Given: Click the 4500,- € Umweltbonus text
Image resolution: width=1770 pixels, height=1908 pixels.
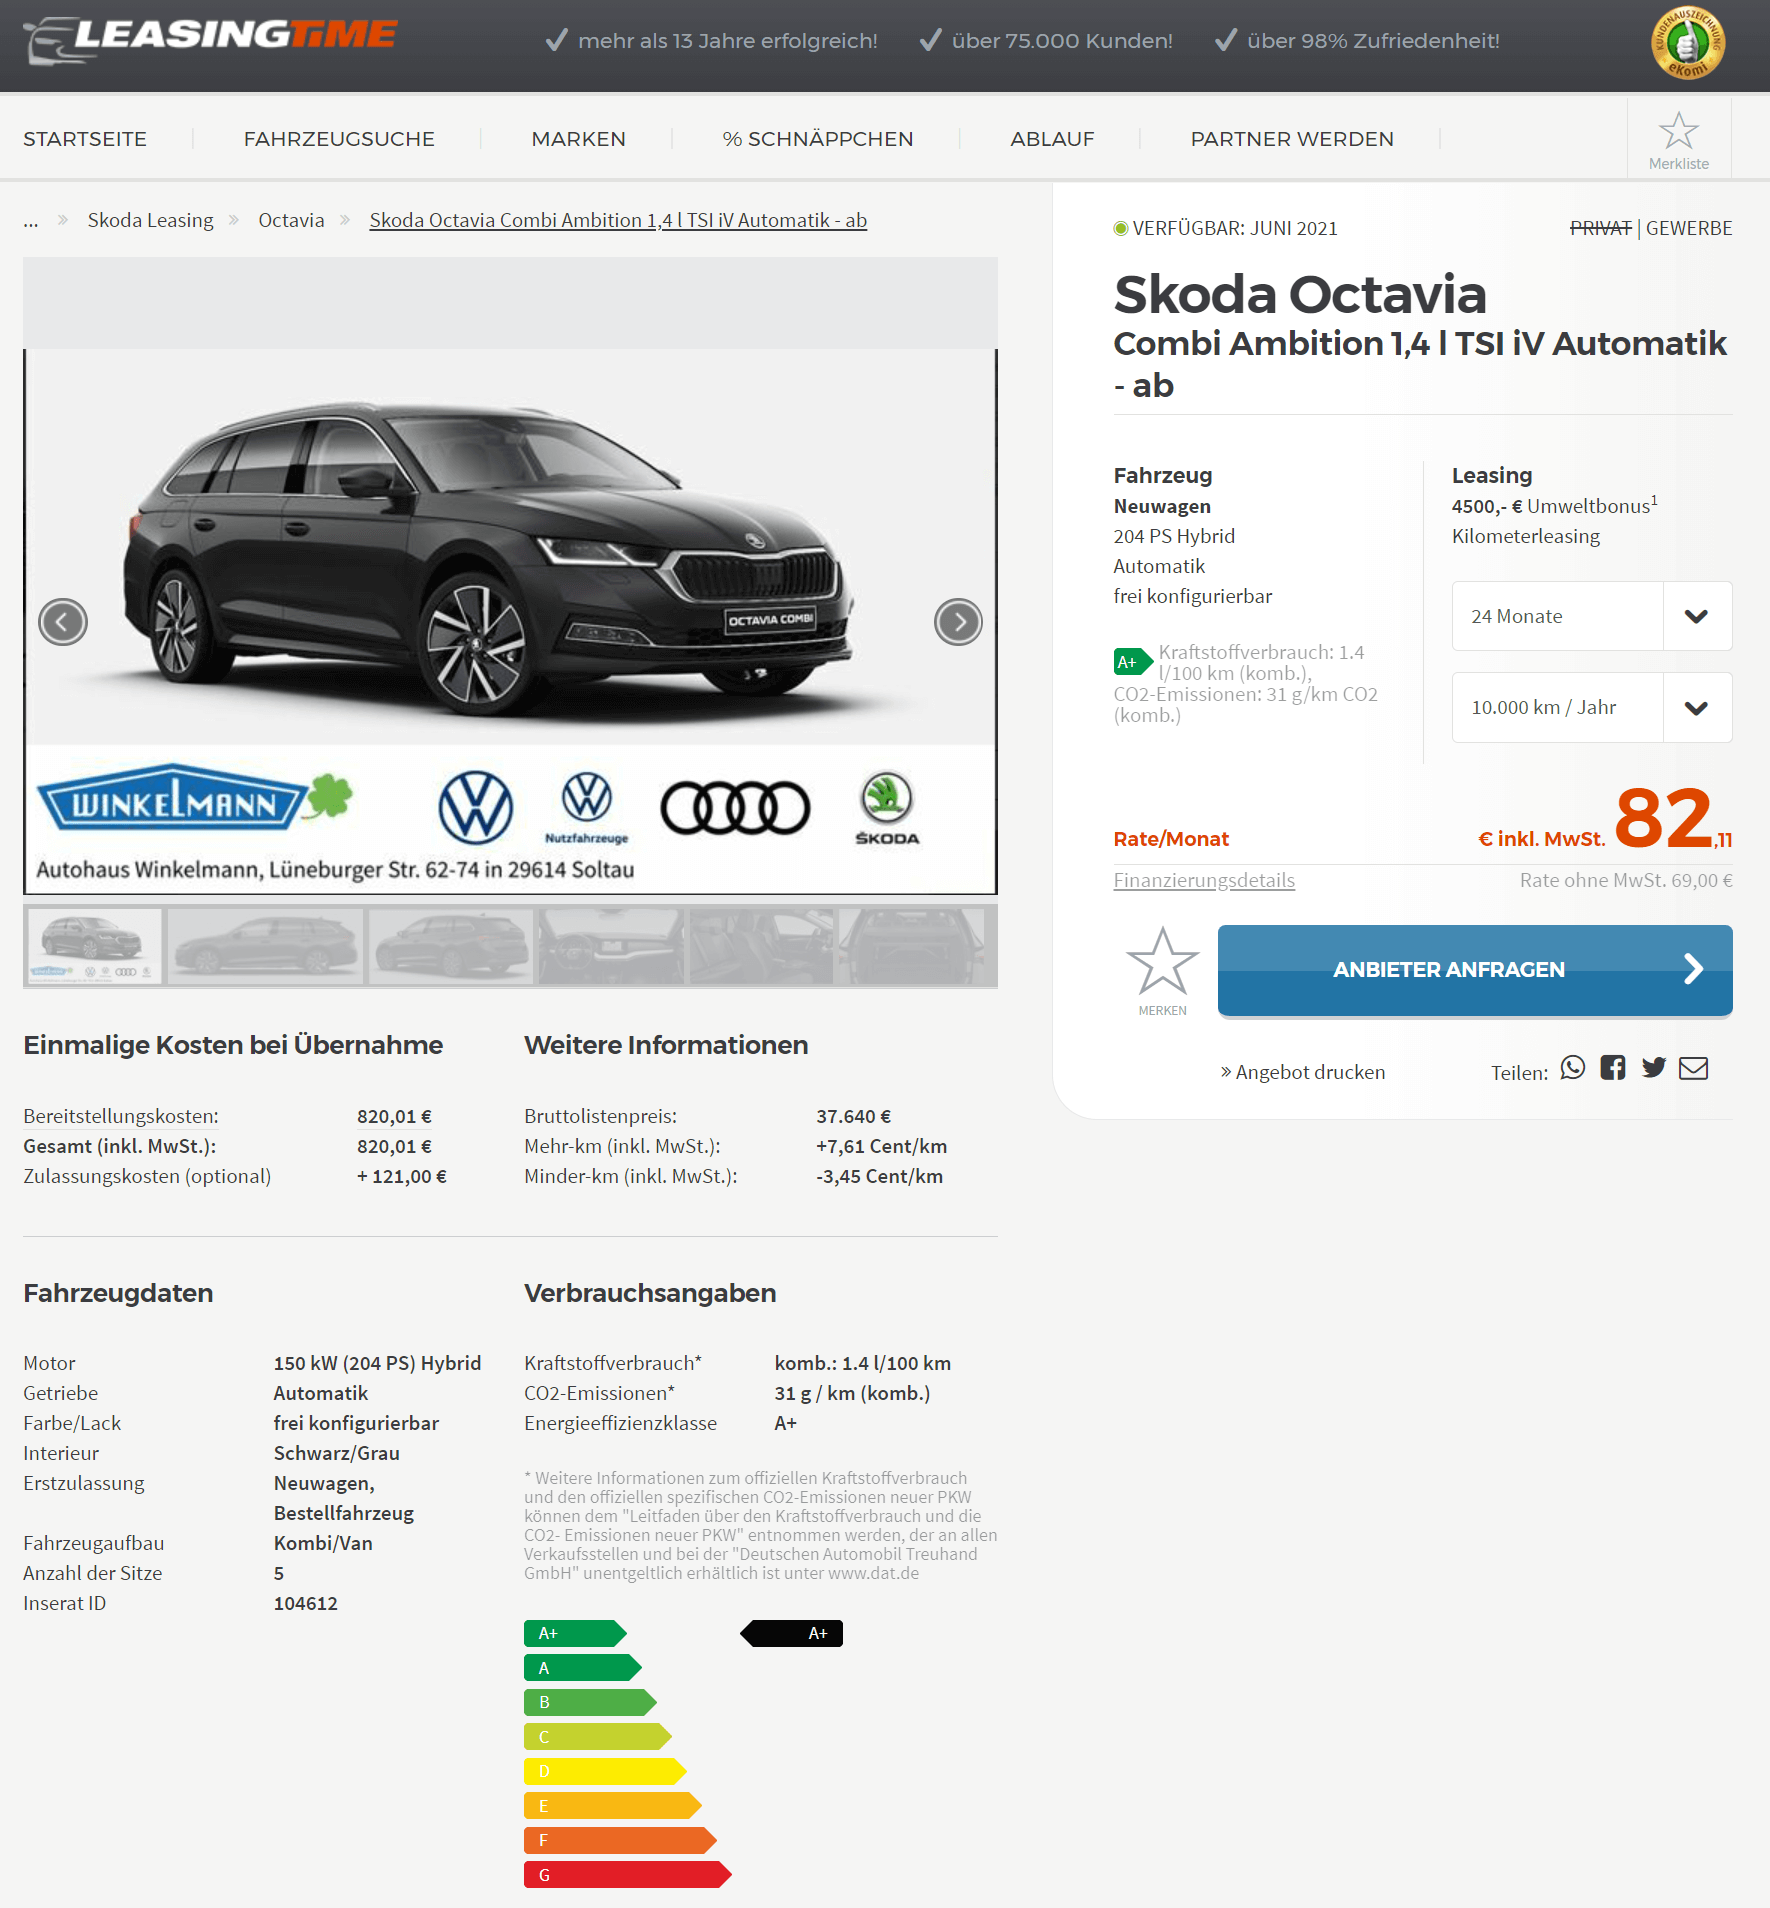Looking at the screenshot, I should point(1554,505).
